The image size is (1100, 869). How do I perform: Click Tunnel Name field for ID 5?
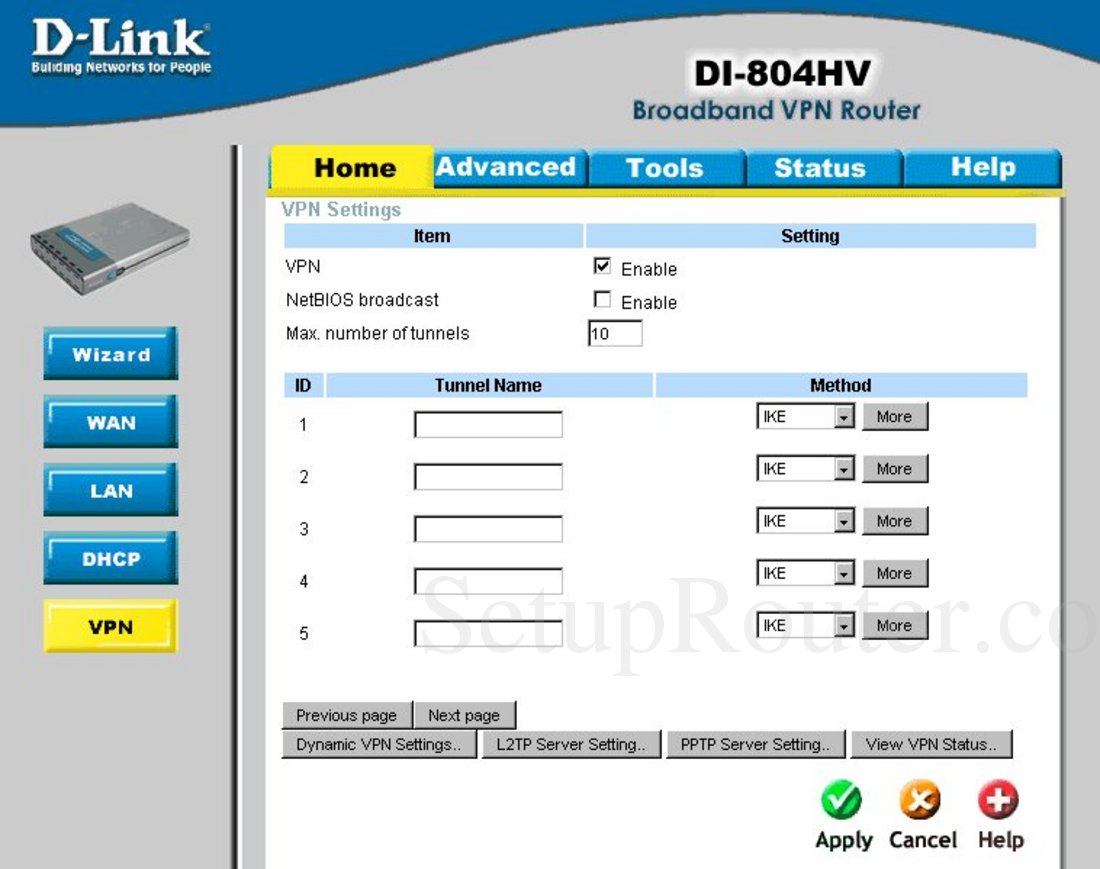488,633
